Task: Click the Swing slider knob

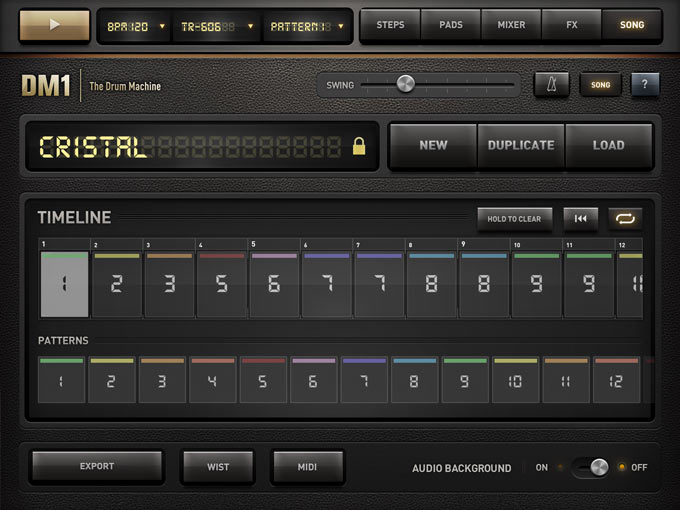Action: [405, 84]
